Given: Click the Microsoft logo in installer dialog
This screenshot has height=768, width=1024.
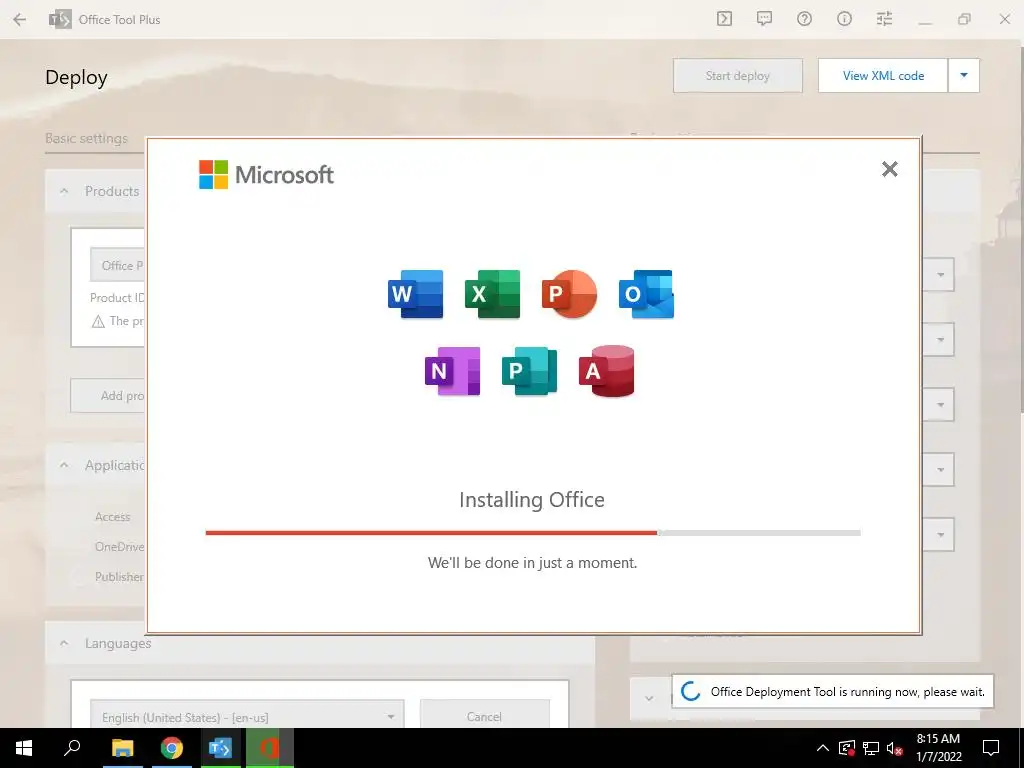Looking at the screenshot, I should [x=266, y=174].
